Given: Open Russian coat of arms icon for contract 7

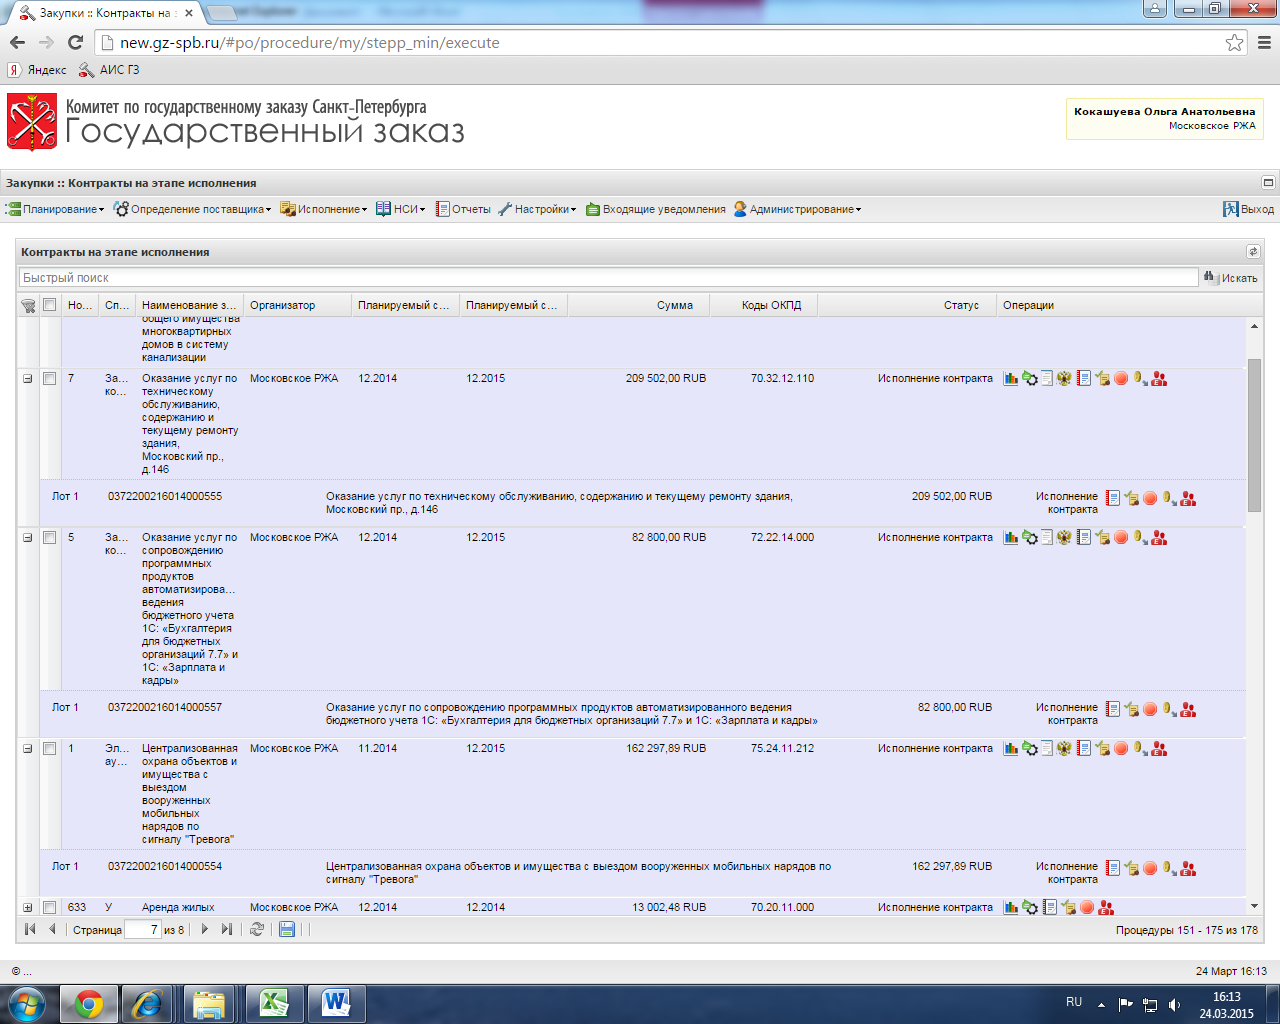Looking at the screenshot, I should point(1064,378).
